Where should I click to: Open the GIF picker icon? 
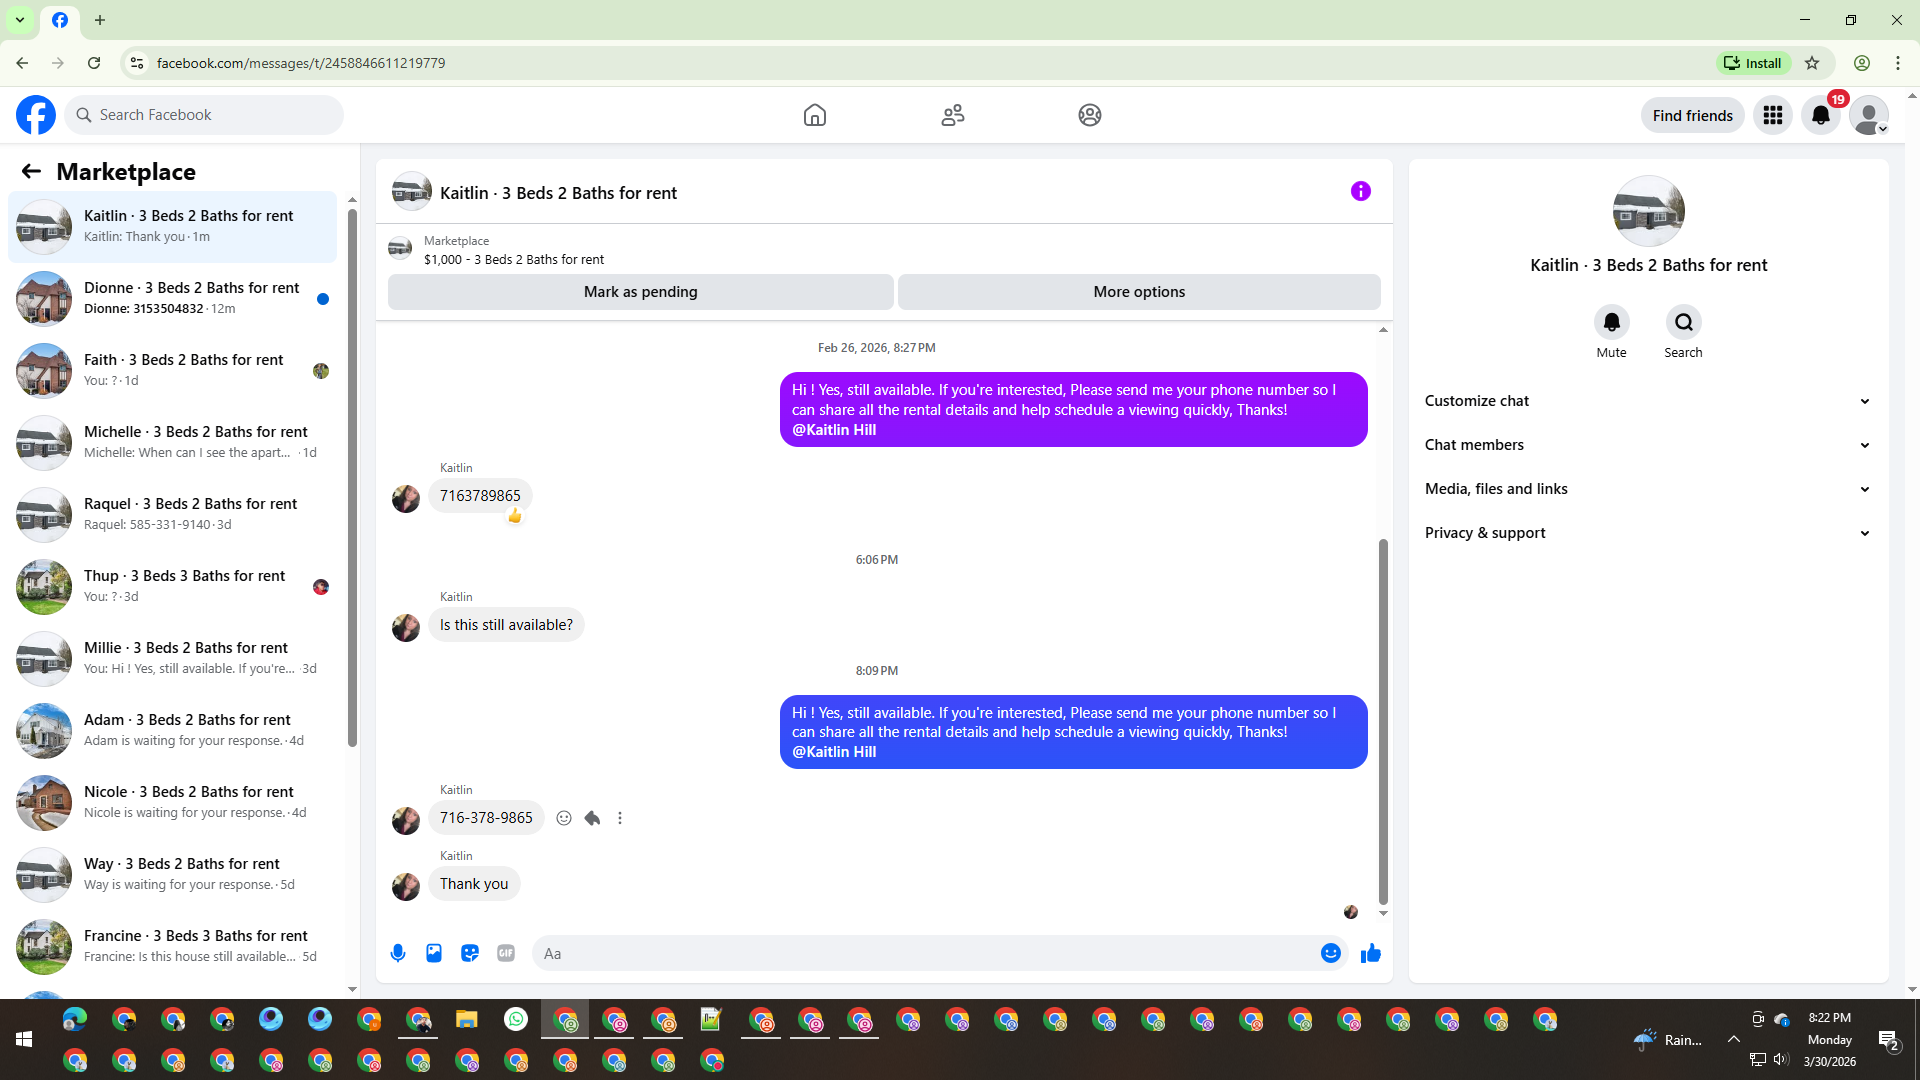(x=506, y=953)
